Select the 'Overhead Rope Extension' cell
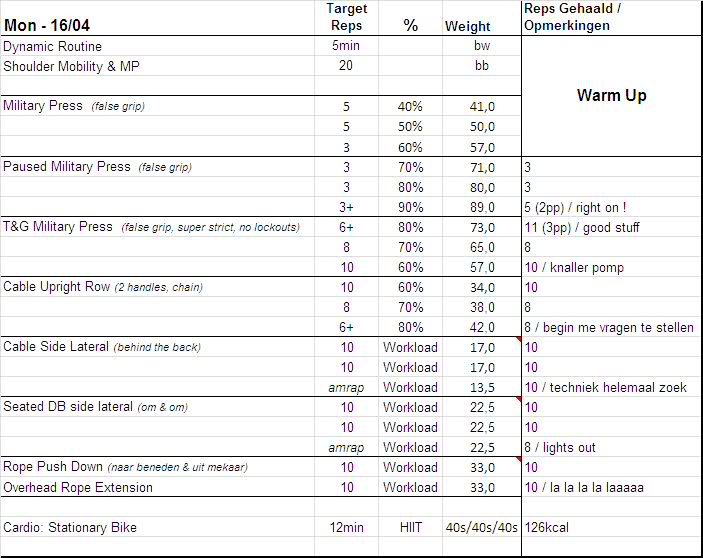Image resolution: width=703 pixels, height=558 pixels. (x=78, y=487)
